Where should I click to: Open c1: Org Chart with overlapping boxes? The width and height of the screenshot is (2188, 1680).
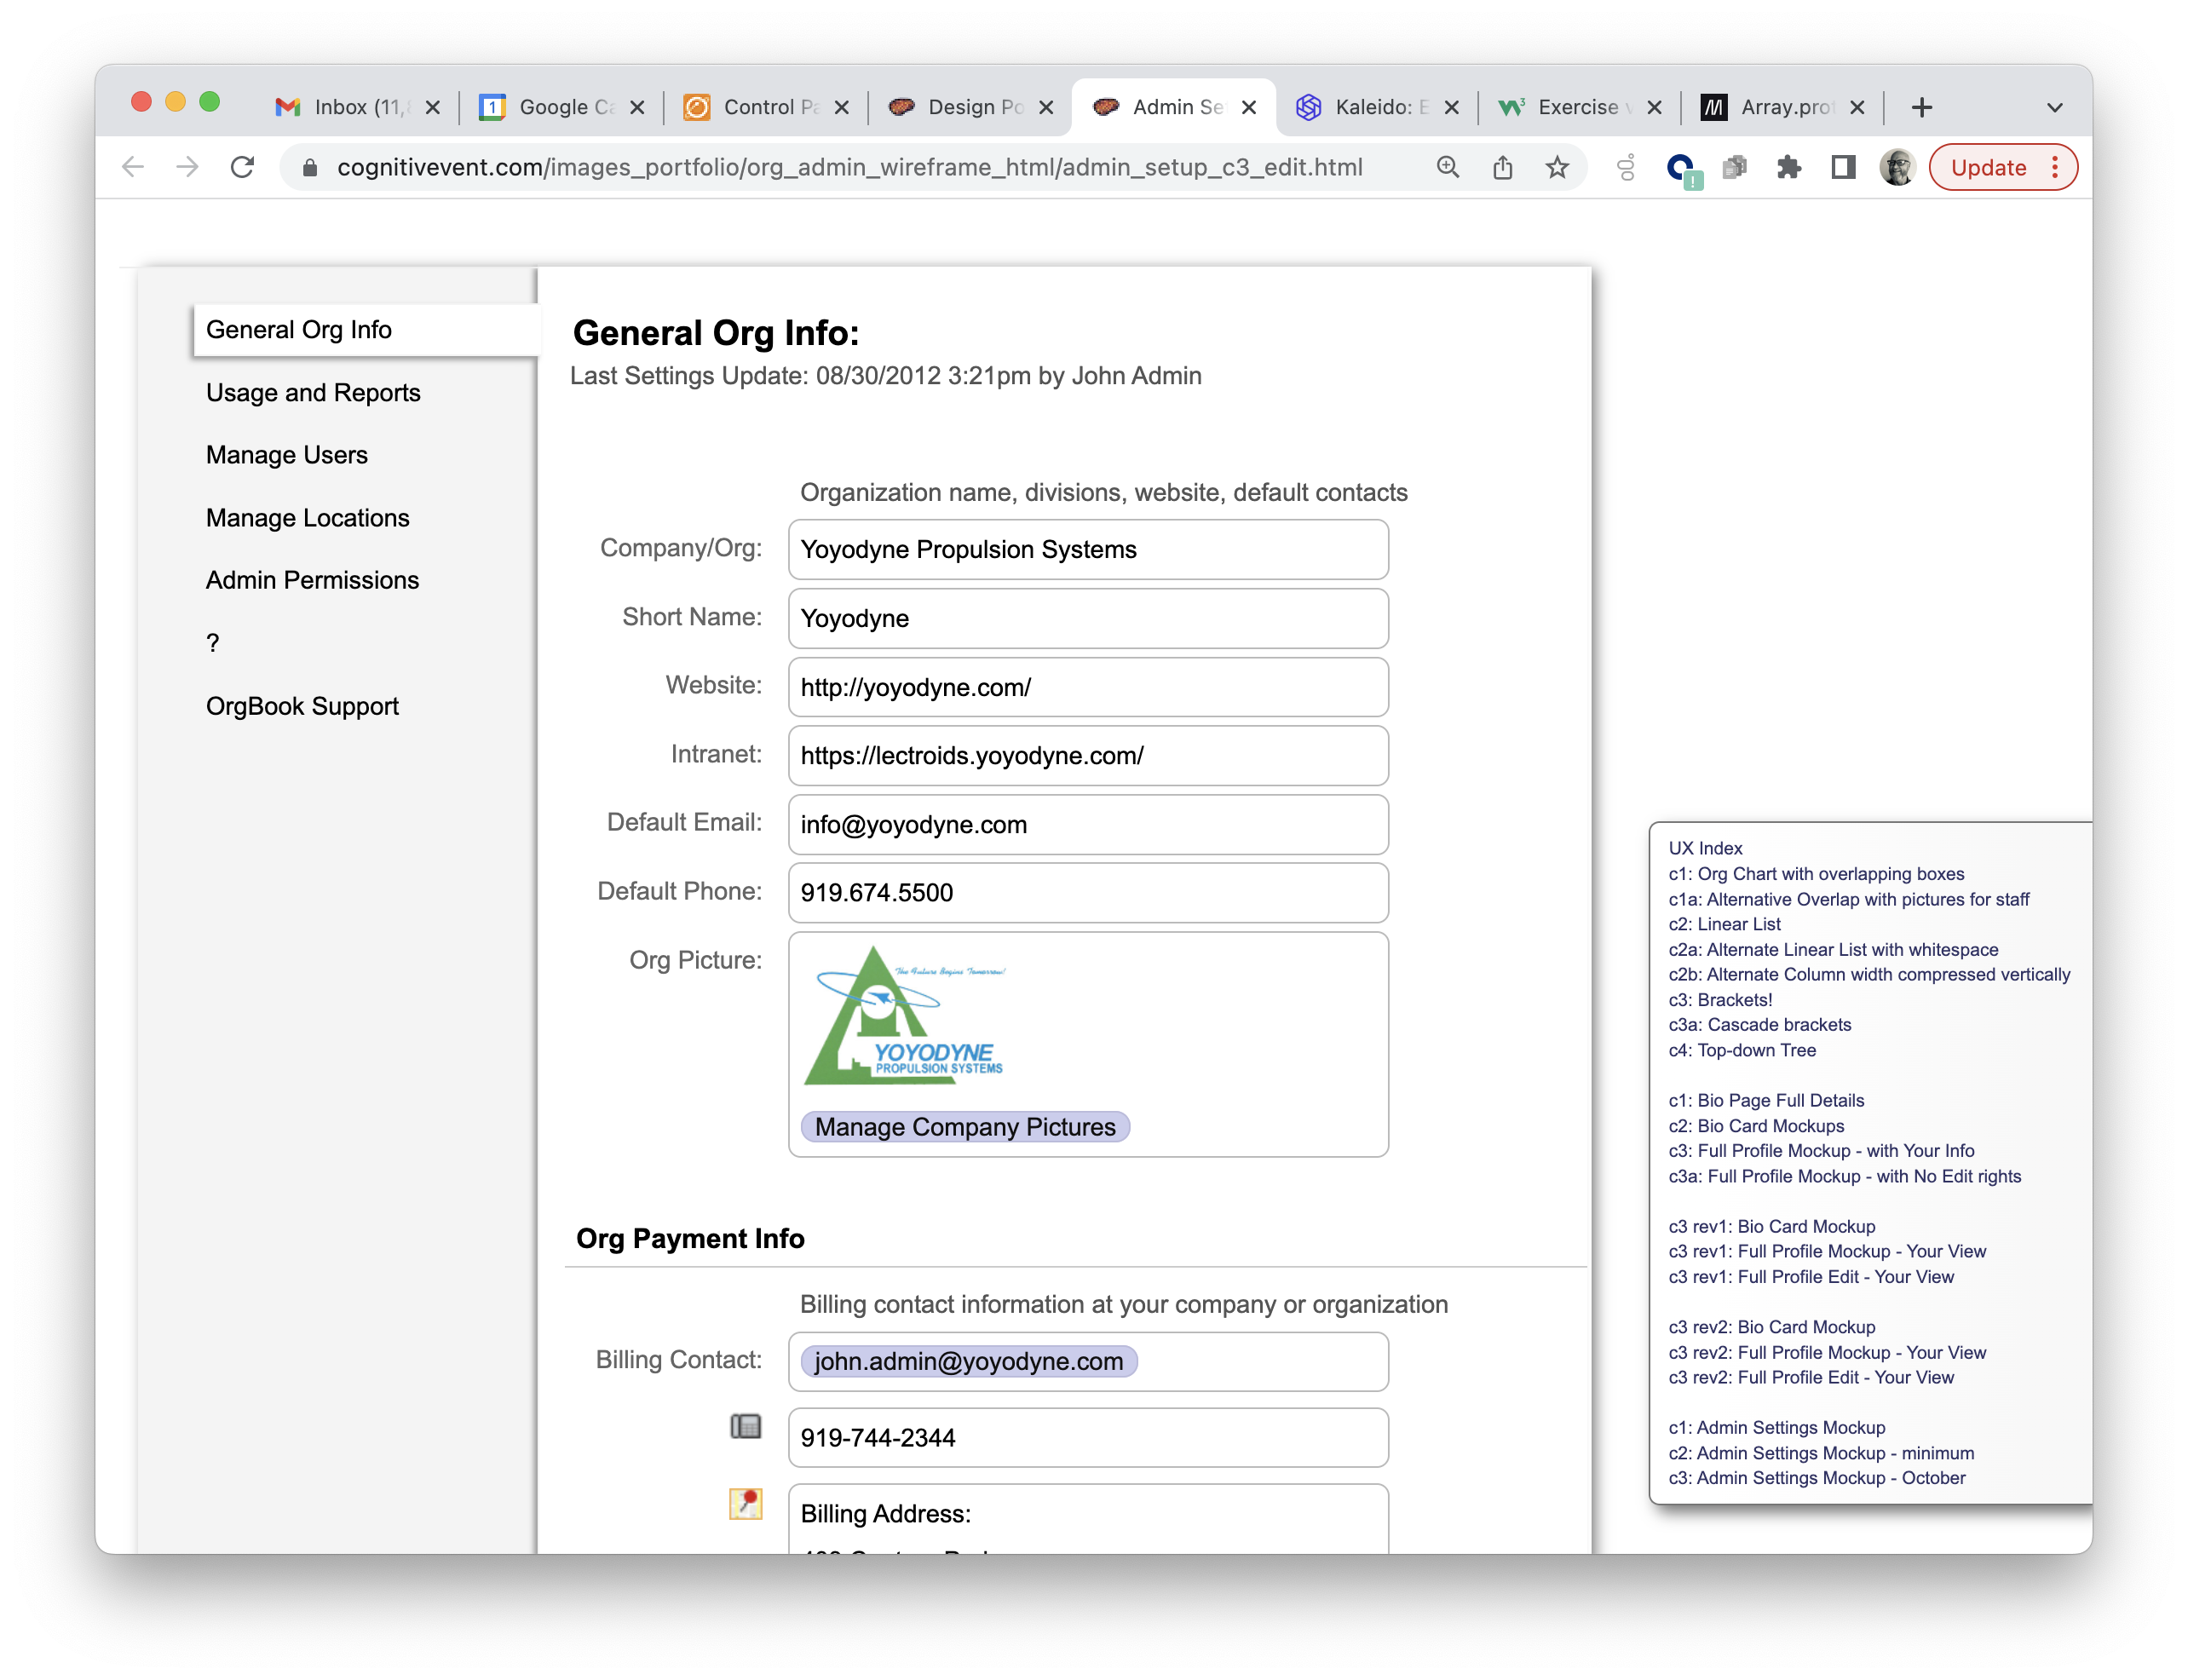pos(1816,874)
